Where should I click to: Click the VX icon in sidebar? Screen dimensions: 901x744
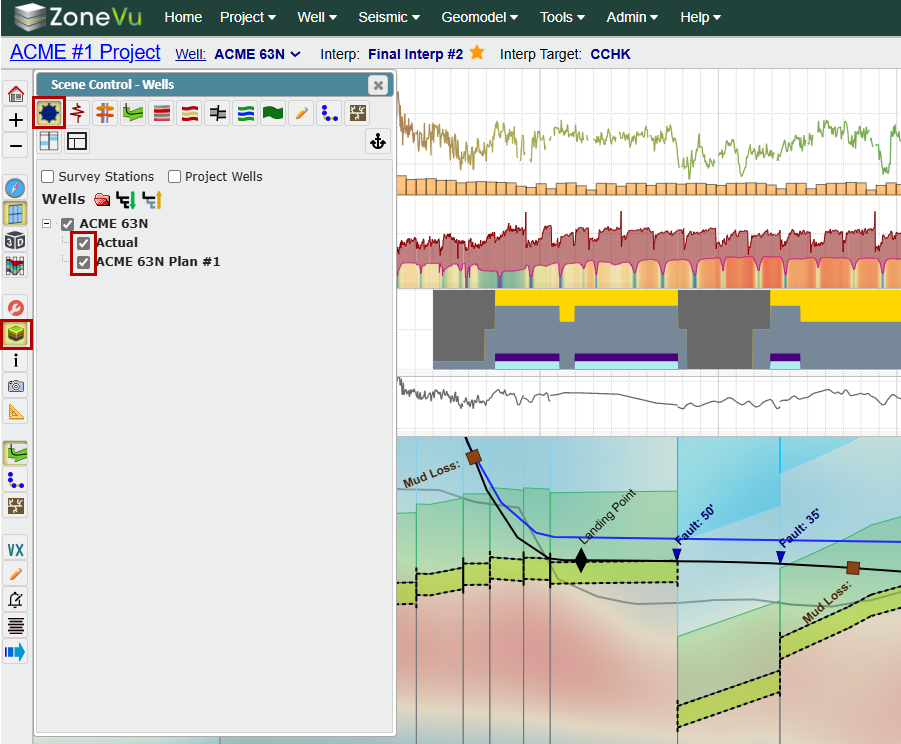pyautogui.click(x=16, y=550)
